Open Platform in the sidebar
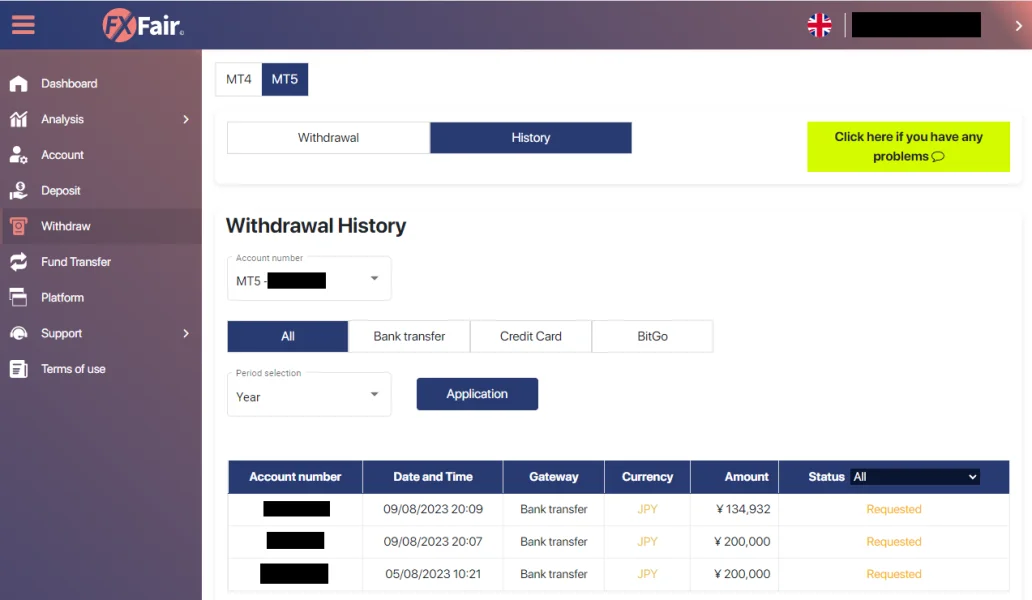Image resolution: width=1032 pixels, height=600 pixels. click(x=63, y=297)
